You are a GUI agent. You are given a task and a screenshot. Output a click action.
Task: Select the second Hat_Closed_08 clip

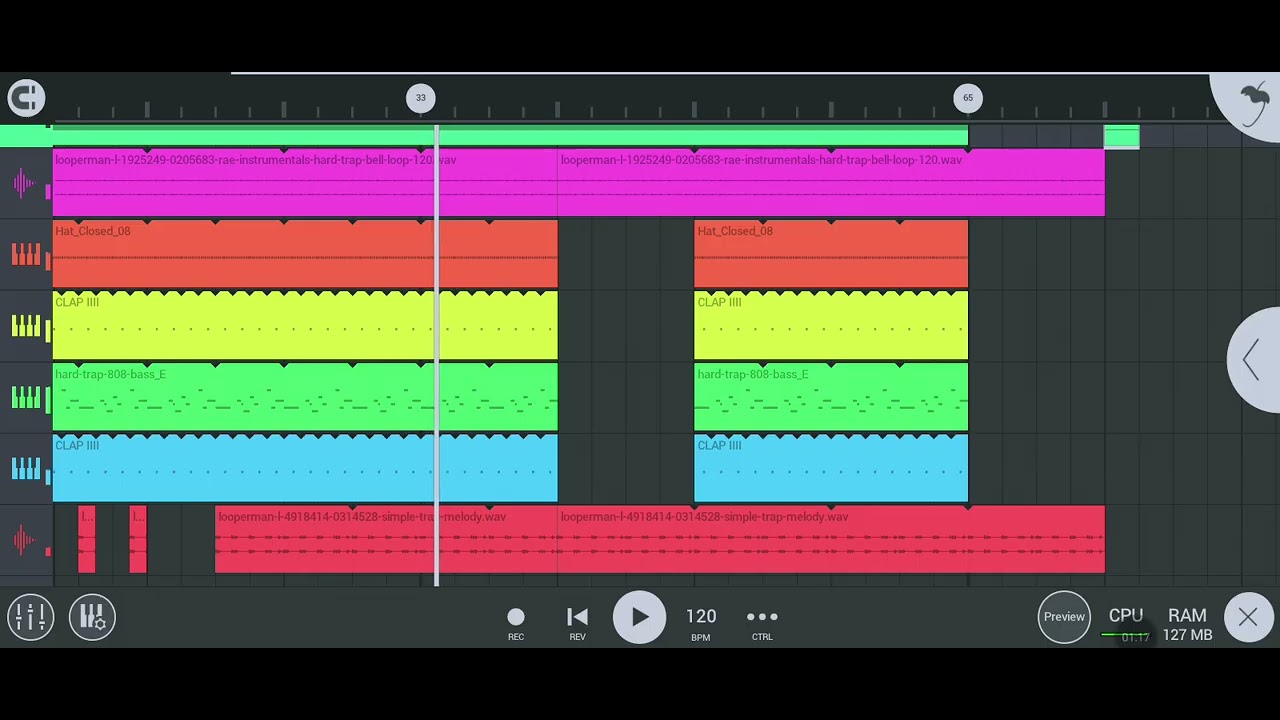point(831,255)
